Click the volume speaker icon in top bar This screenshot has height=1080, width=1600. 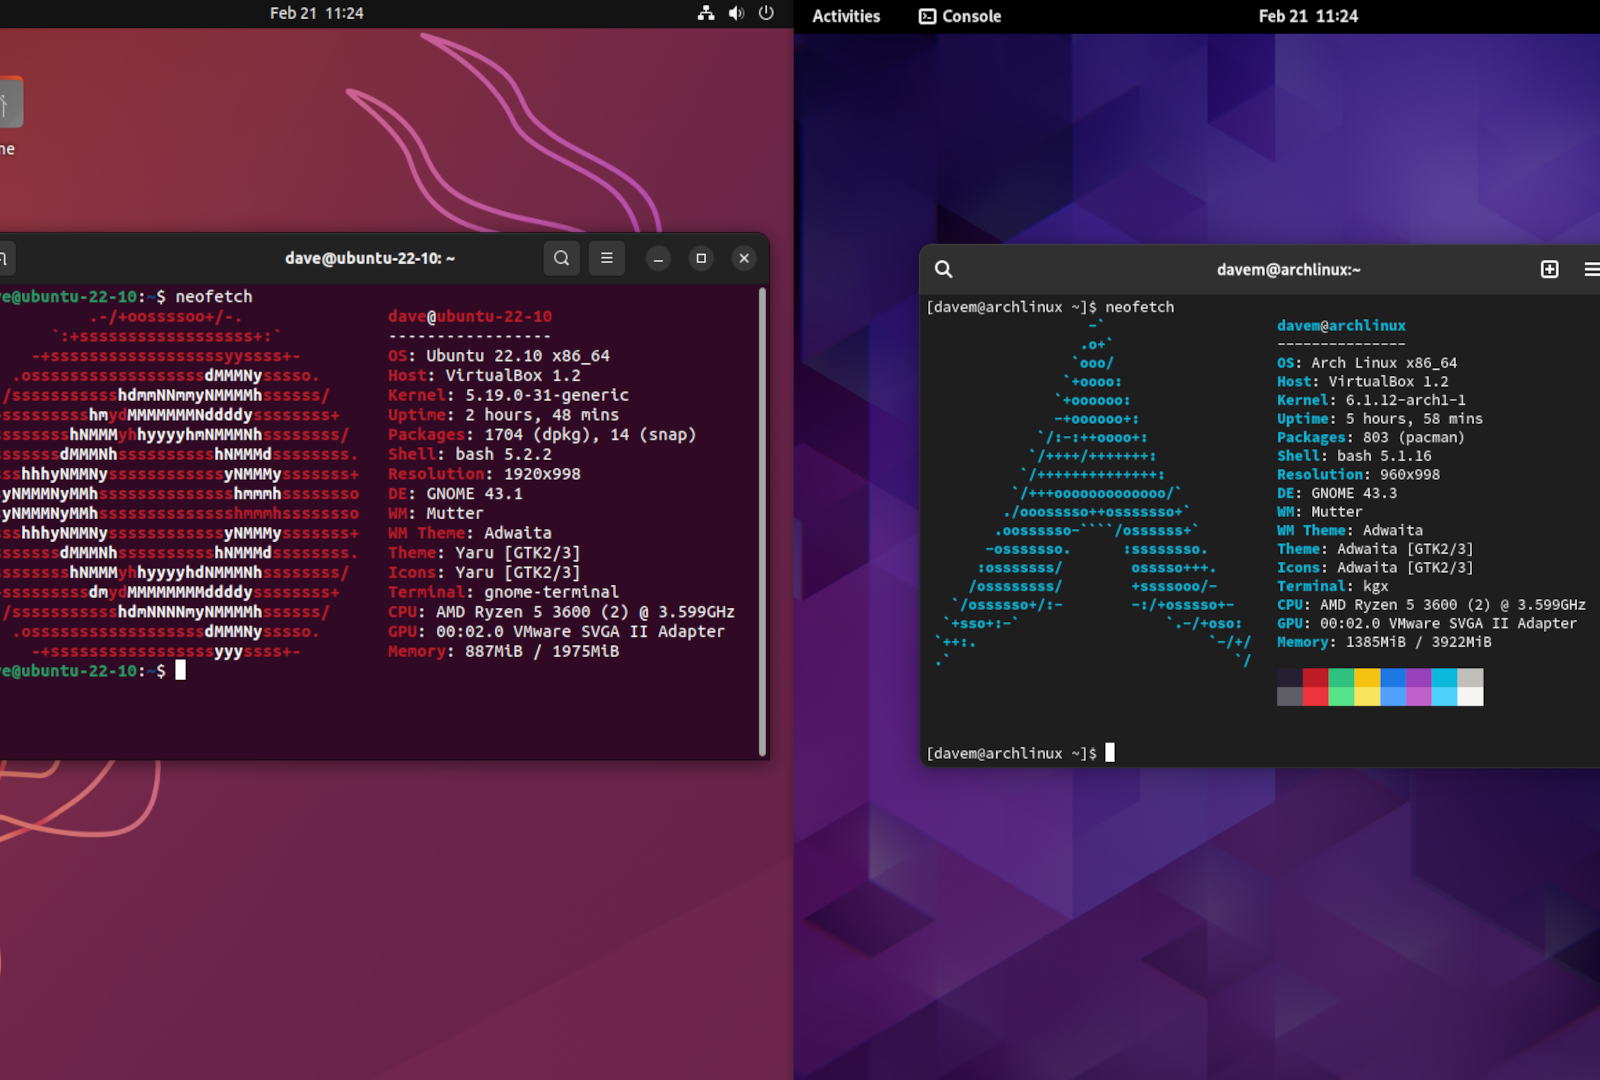(x=736, y=13)
